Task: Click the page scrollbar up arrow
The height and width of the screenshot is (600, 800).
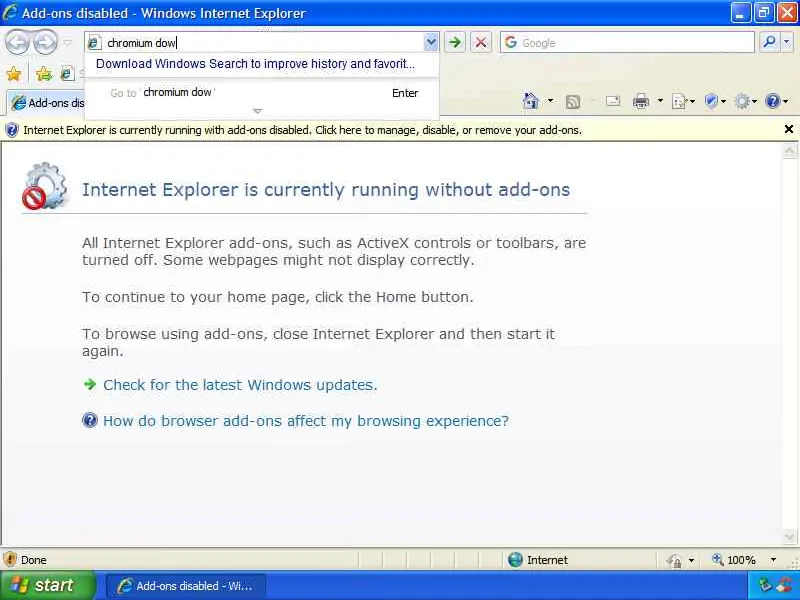Action: coord(789,151)
